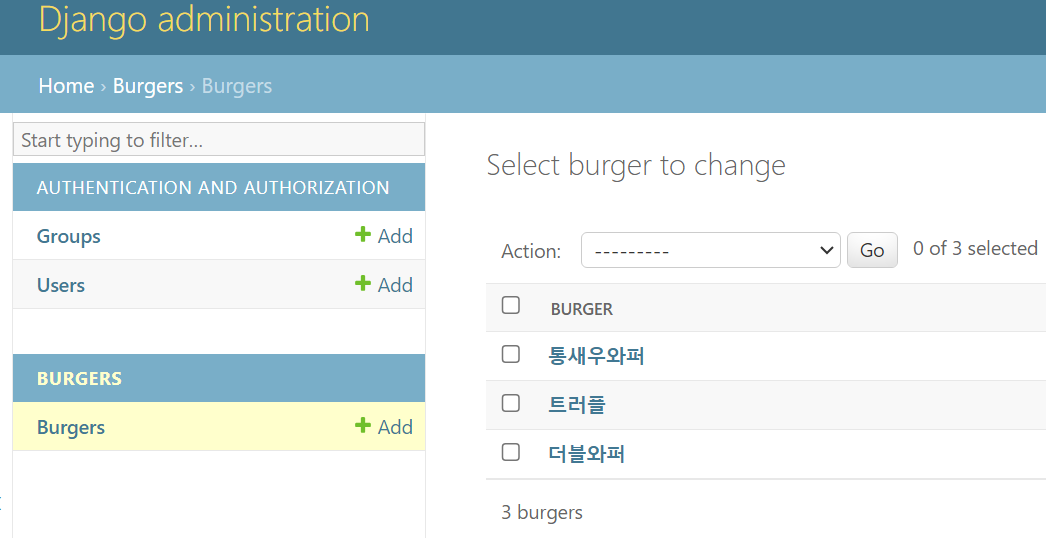The width and height of the screenshot is (1046, 538).
Task: Open the Action dropdown menu
Action: [710, 250]
